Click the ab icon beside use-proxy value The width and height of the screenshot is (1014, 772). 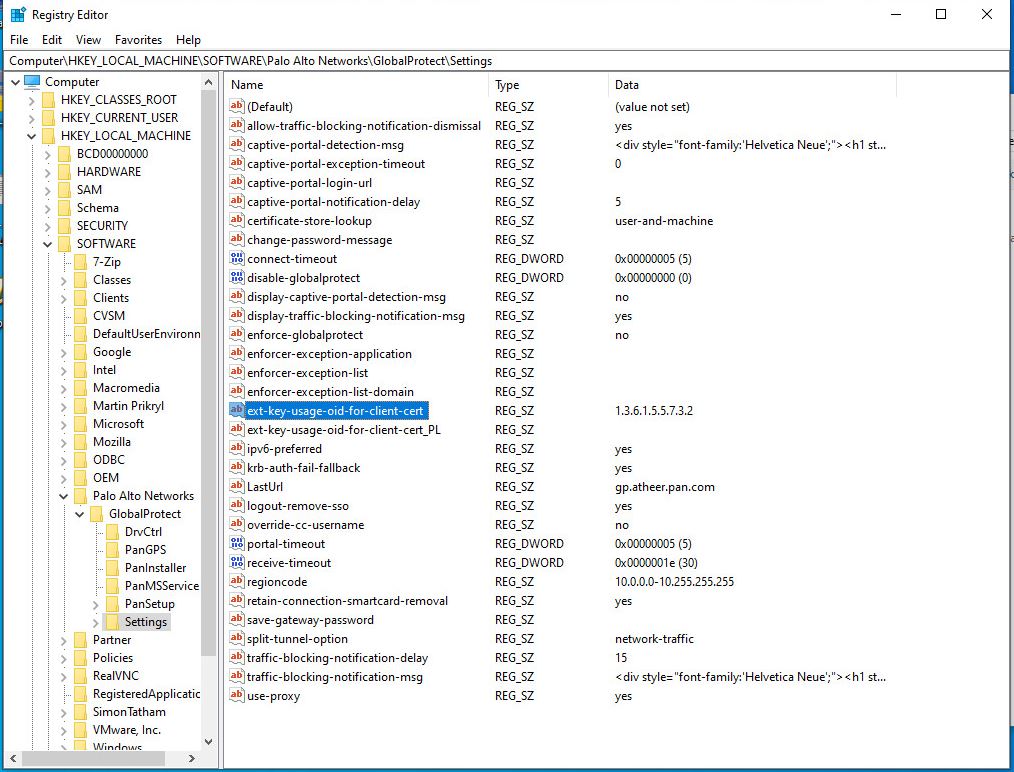(x=236, y=696)
